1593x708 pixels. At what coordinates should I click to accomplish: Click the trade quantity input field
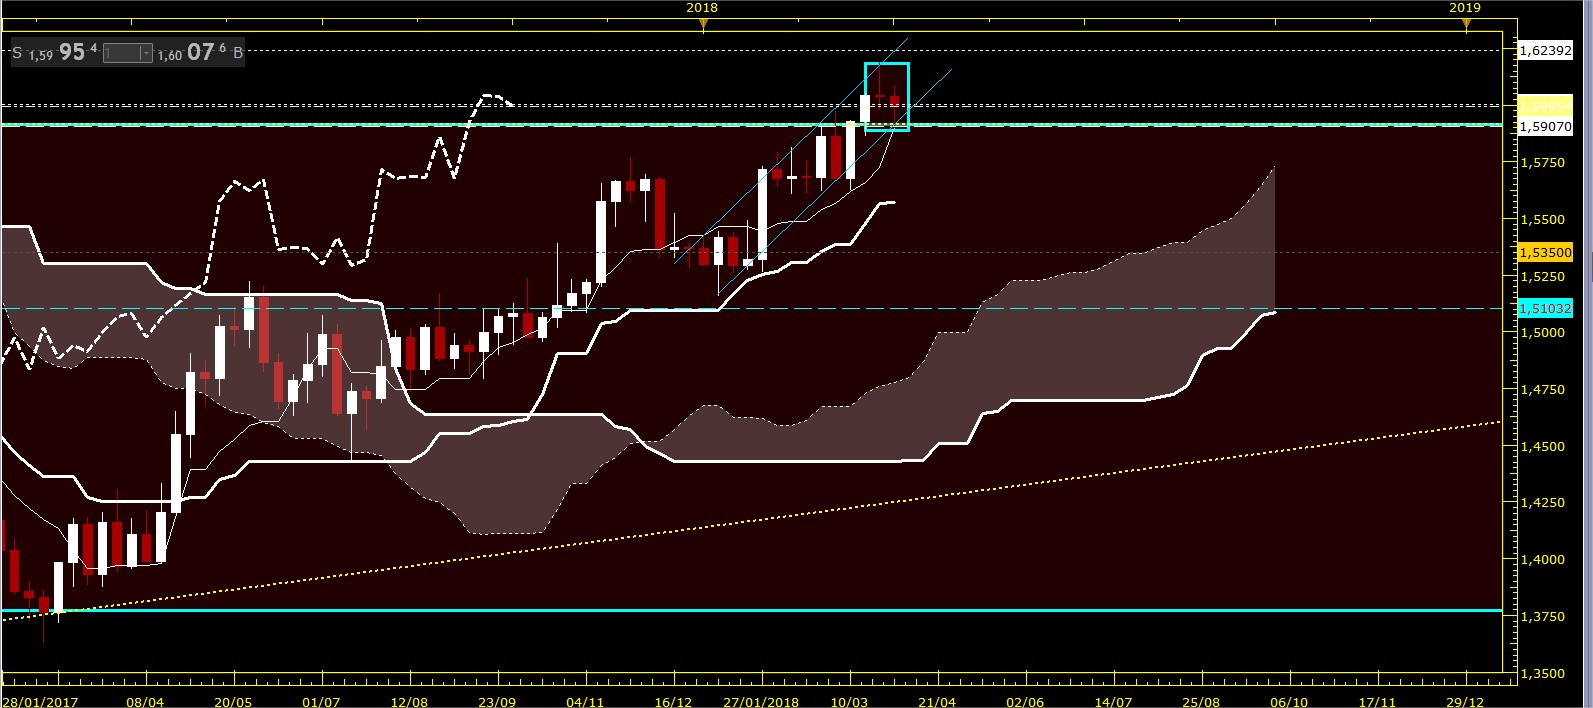[122, 53]
